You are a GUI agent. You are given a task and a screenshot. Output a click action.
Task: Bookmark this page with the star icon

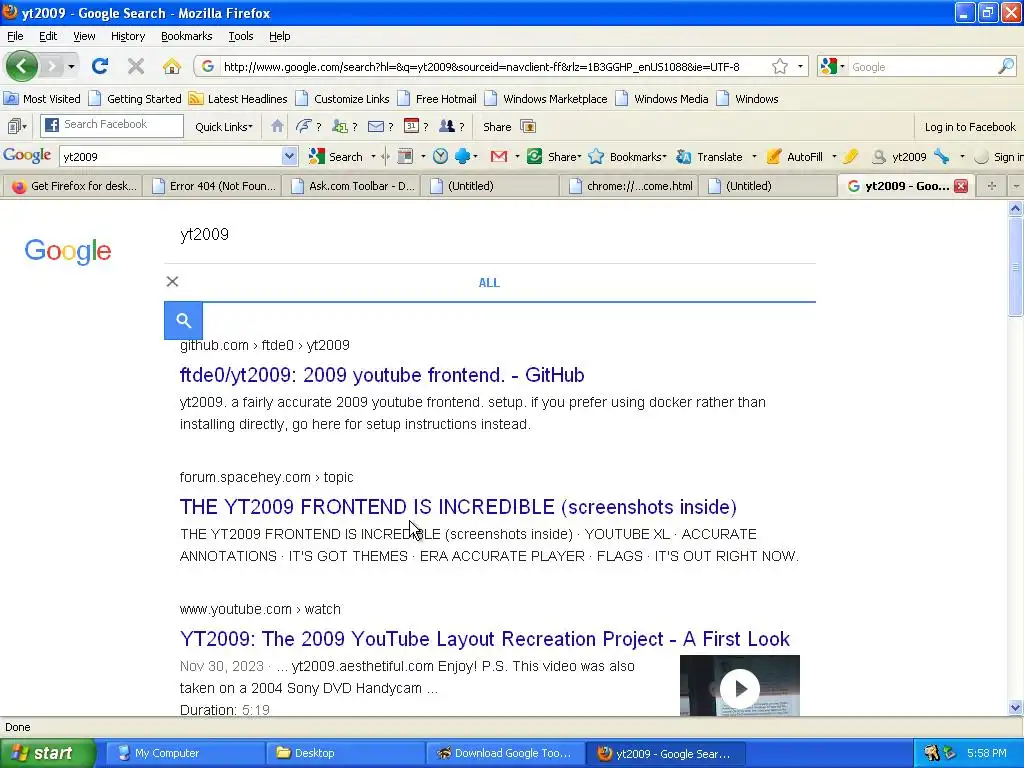[x=780, y=66]
